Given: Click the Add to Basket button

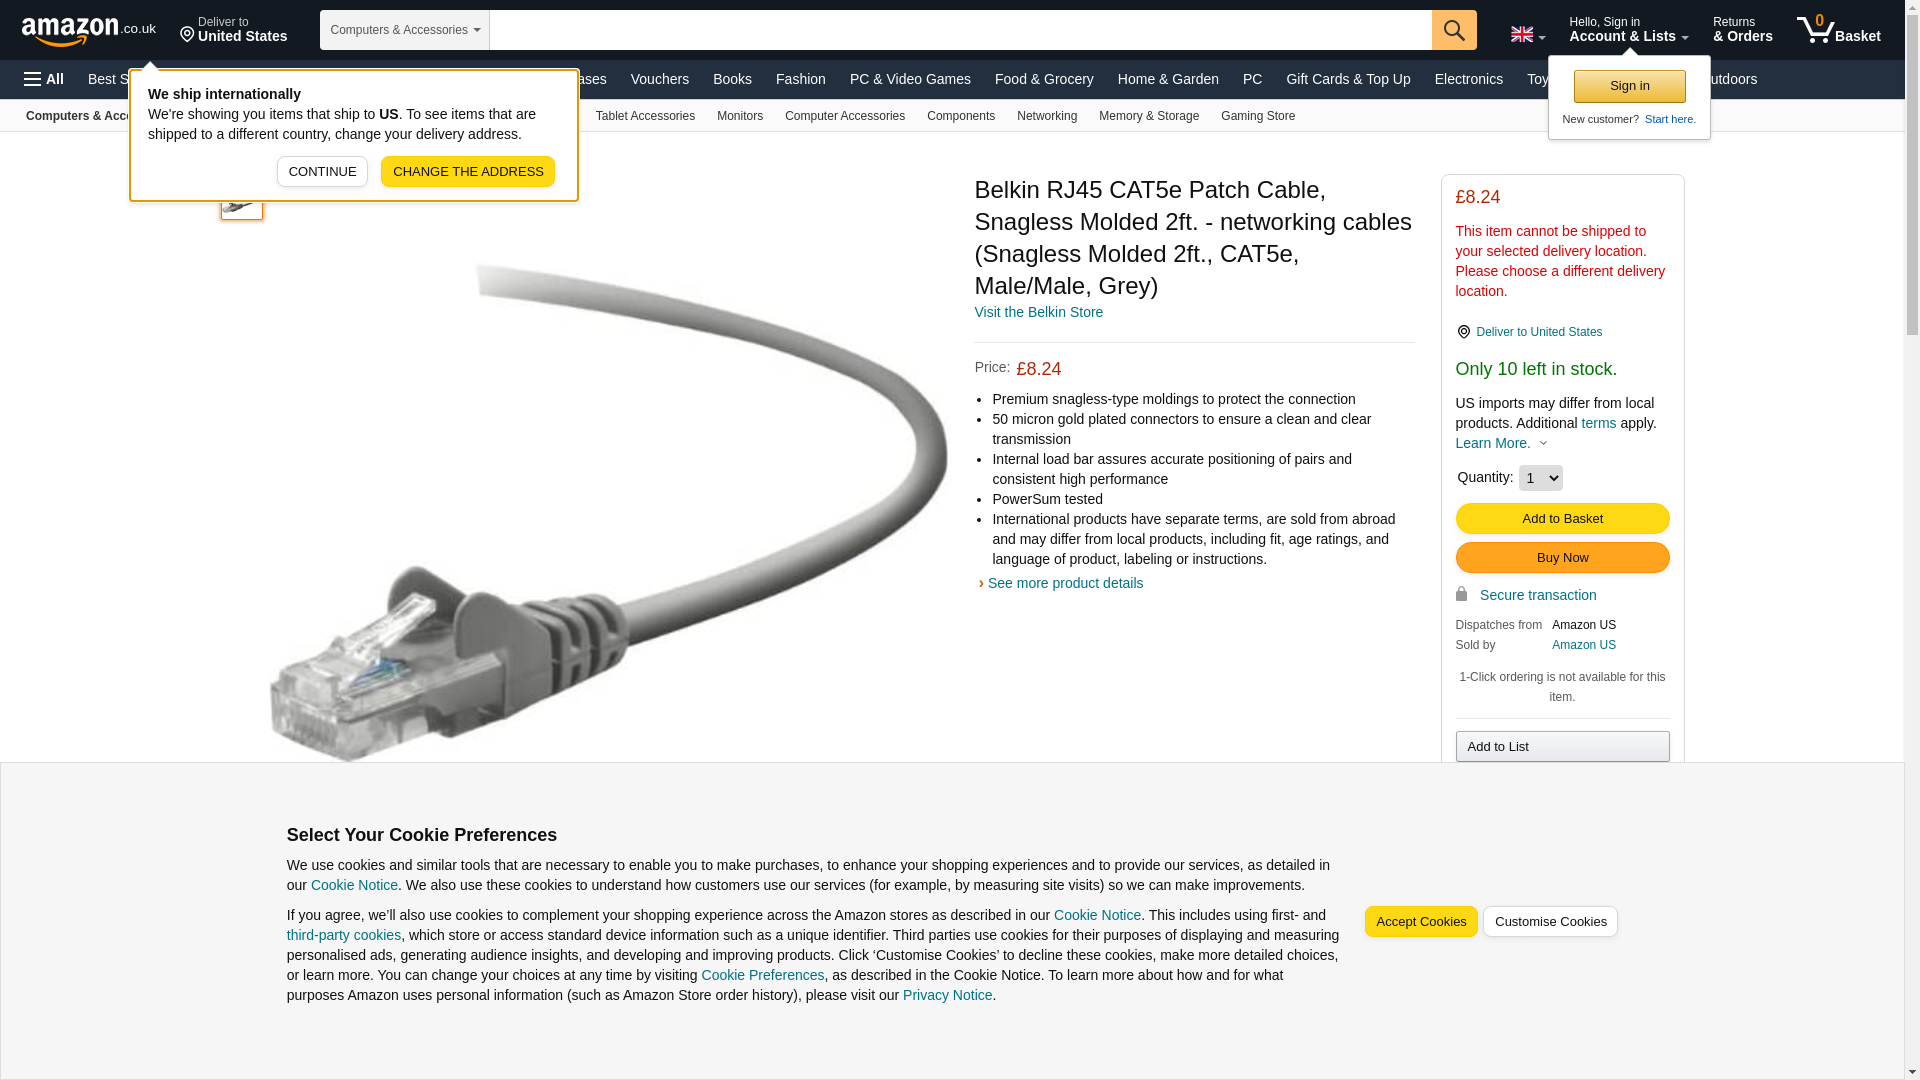Looking at the screenshot, I should 1562,518.
